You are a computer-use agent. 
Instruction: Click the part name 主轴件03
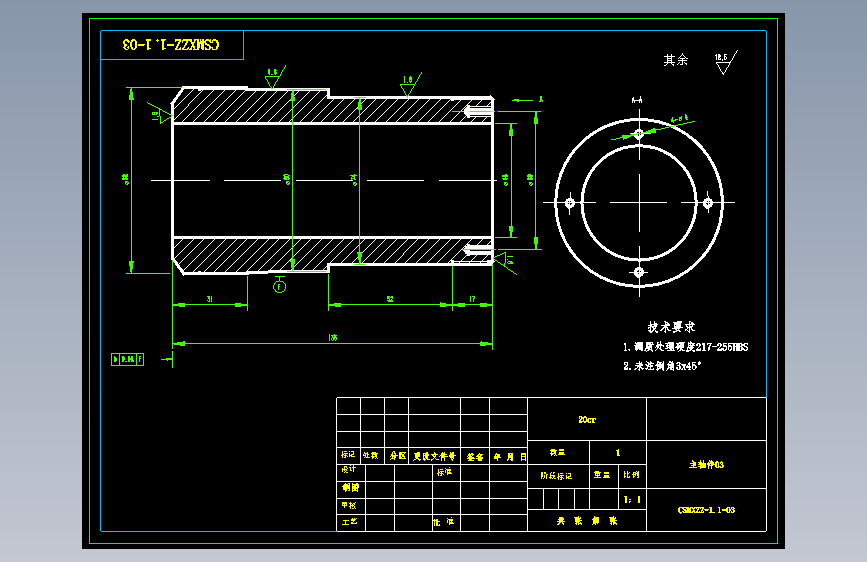(706, 465)
